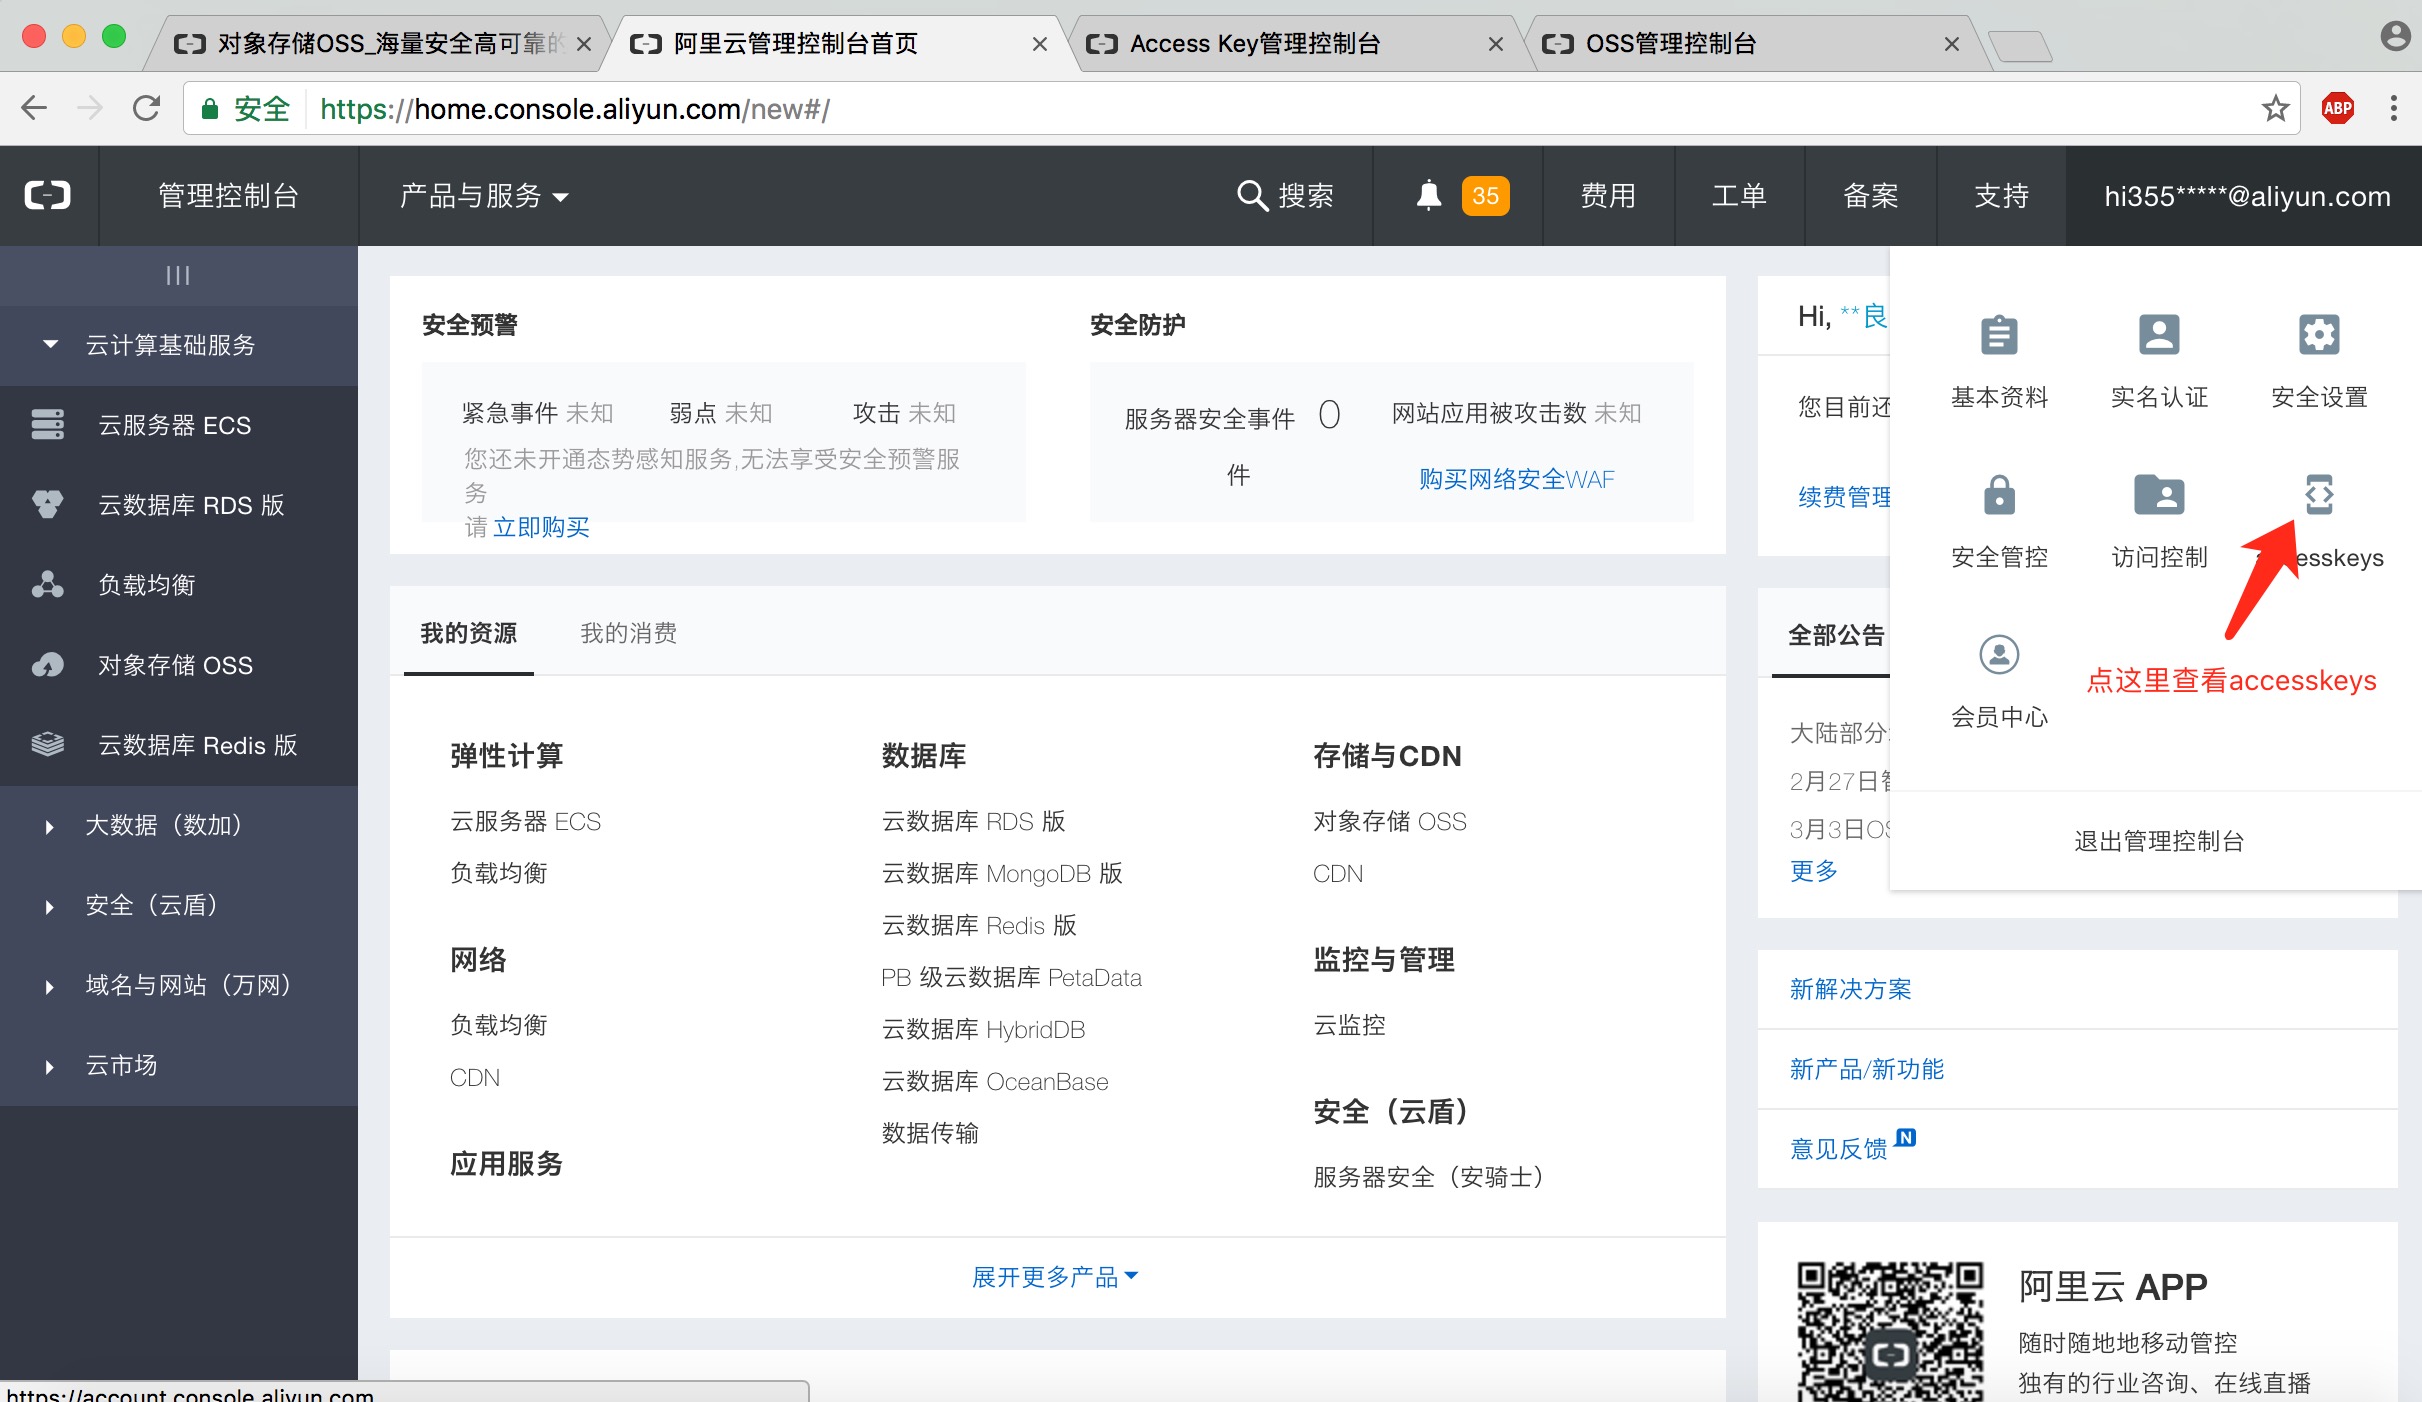Click 管理控制台 in top bar
The image size is (2422, 1402).
tap(228, 195)
